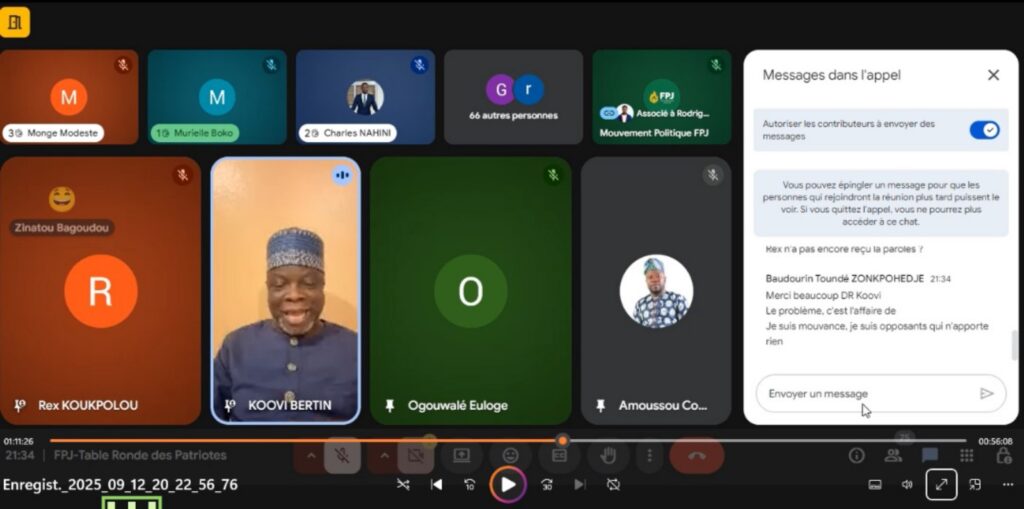Toggle the repeat playback icon

613,485
